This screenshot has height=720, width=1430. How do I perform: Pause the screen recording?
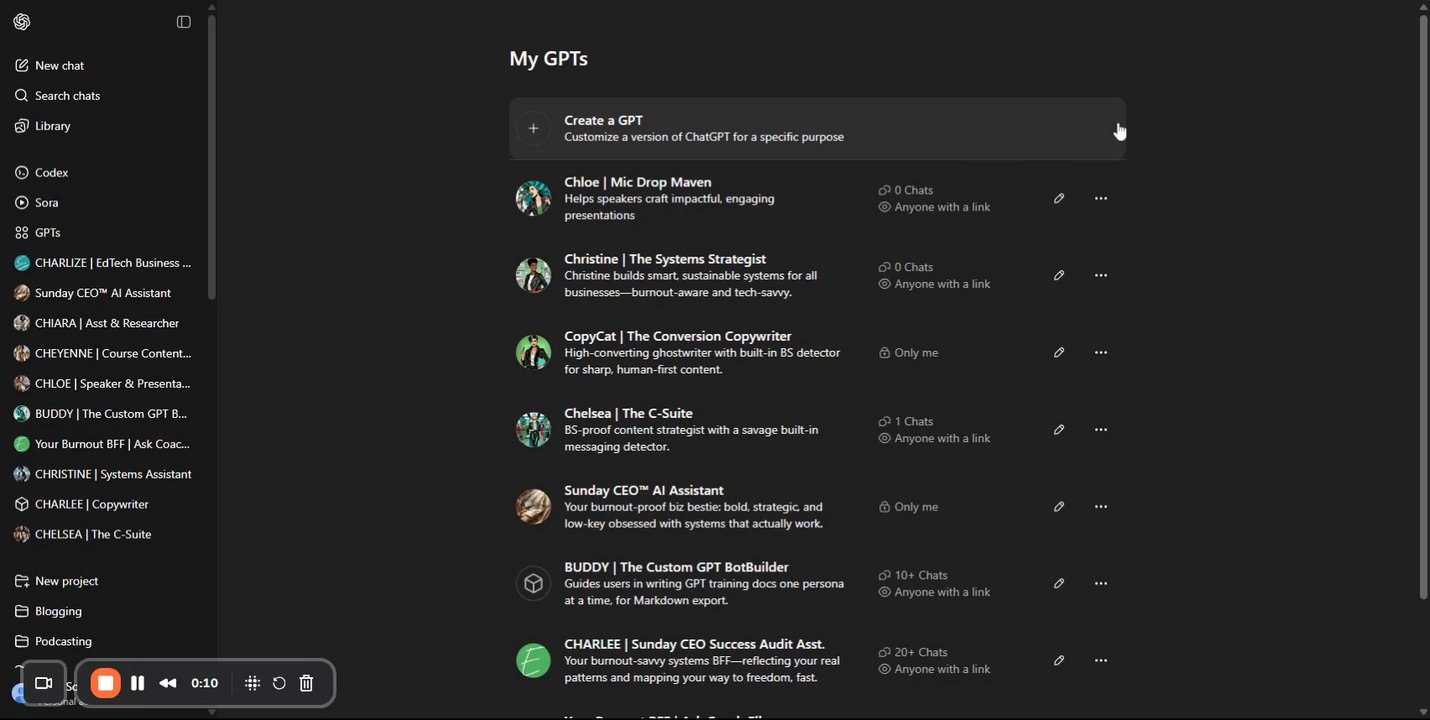(x=138, y=683)
